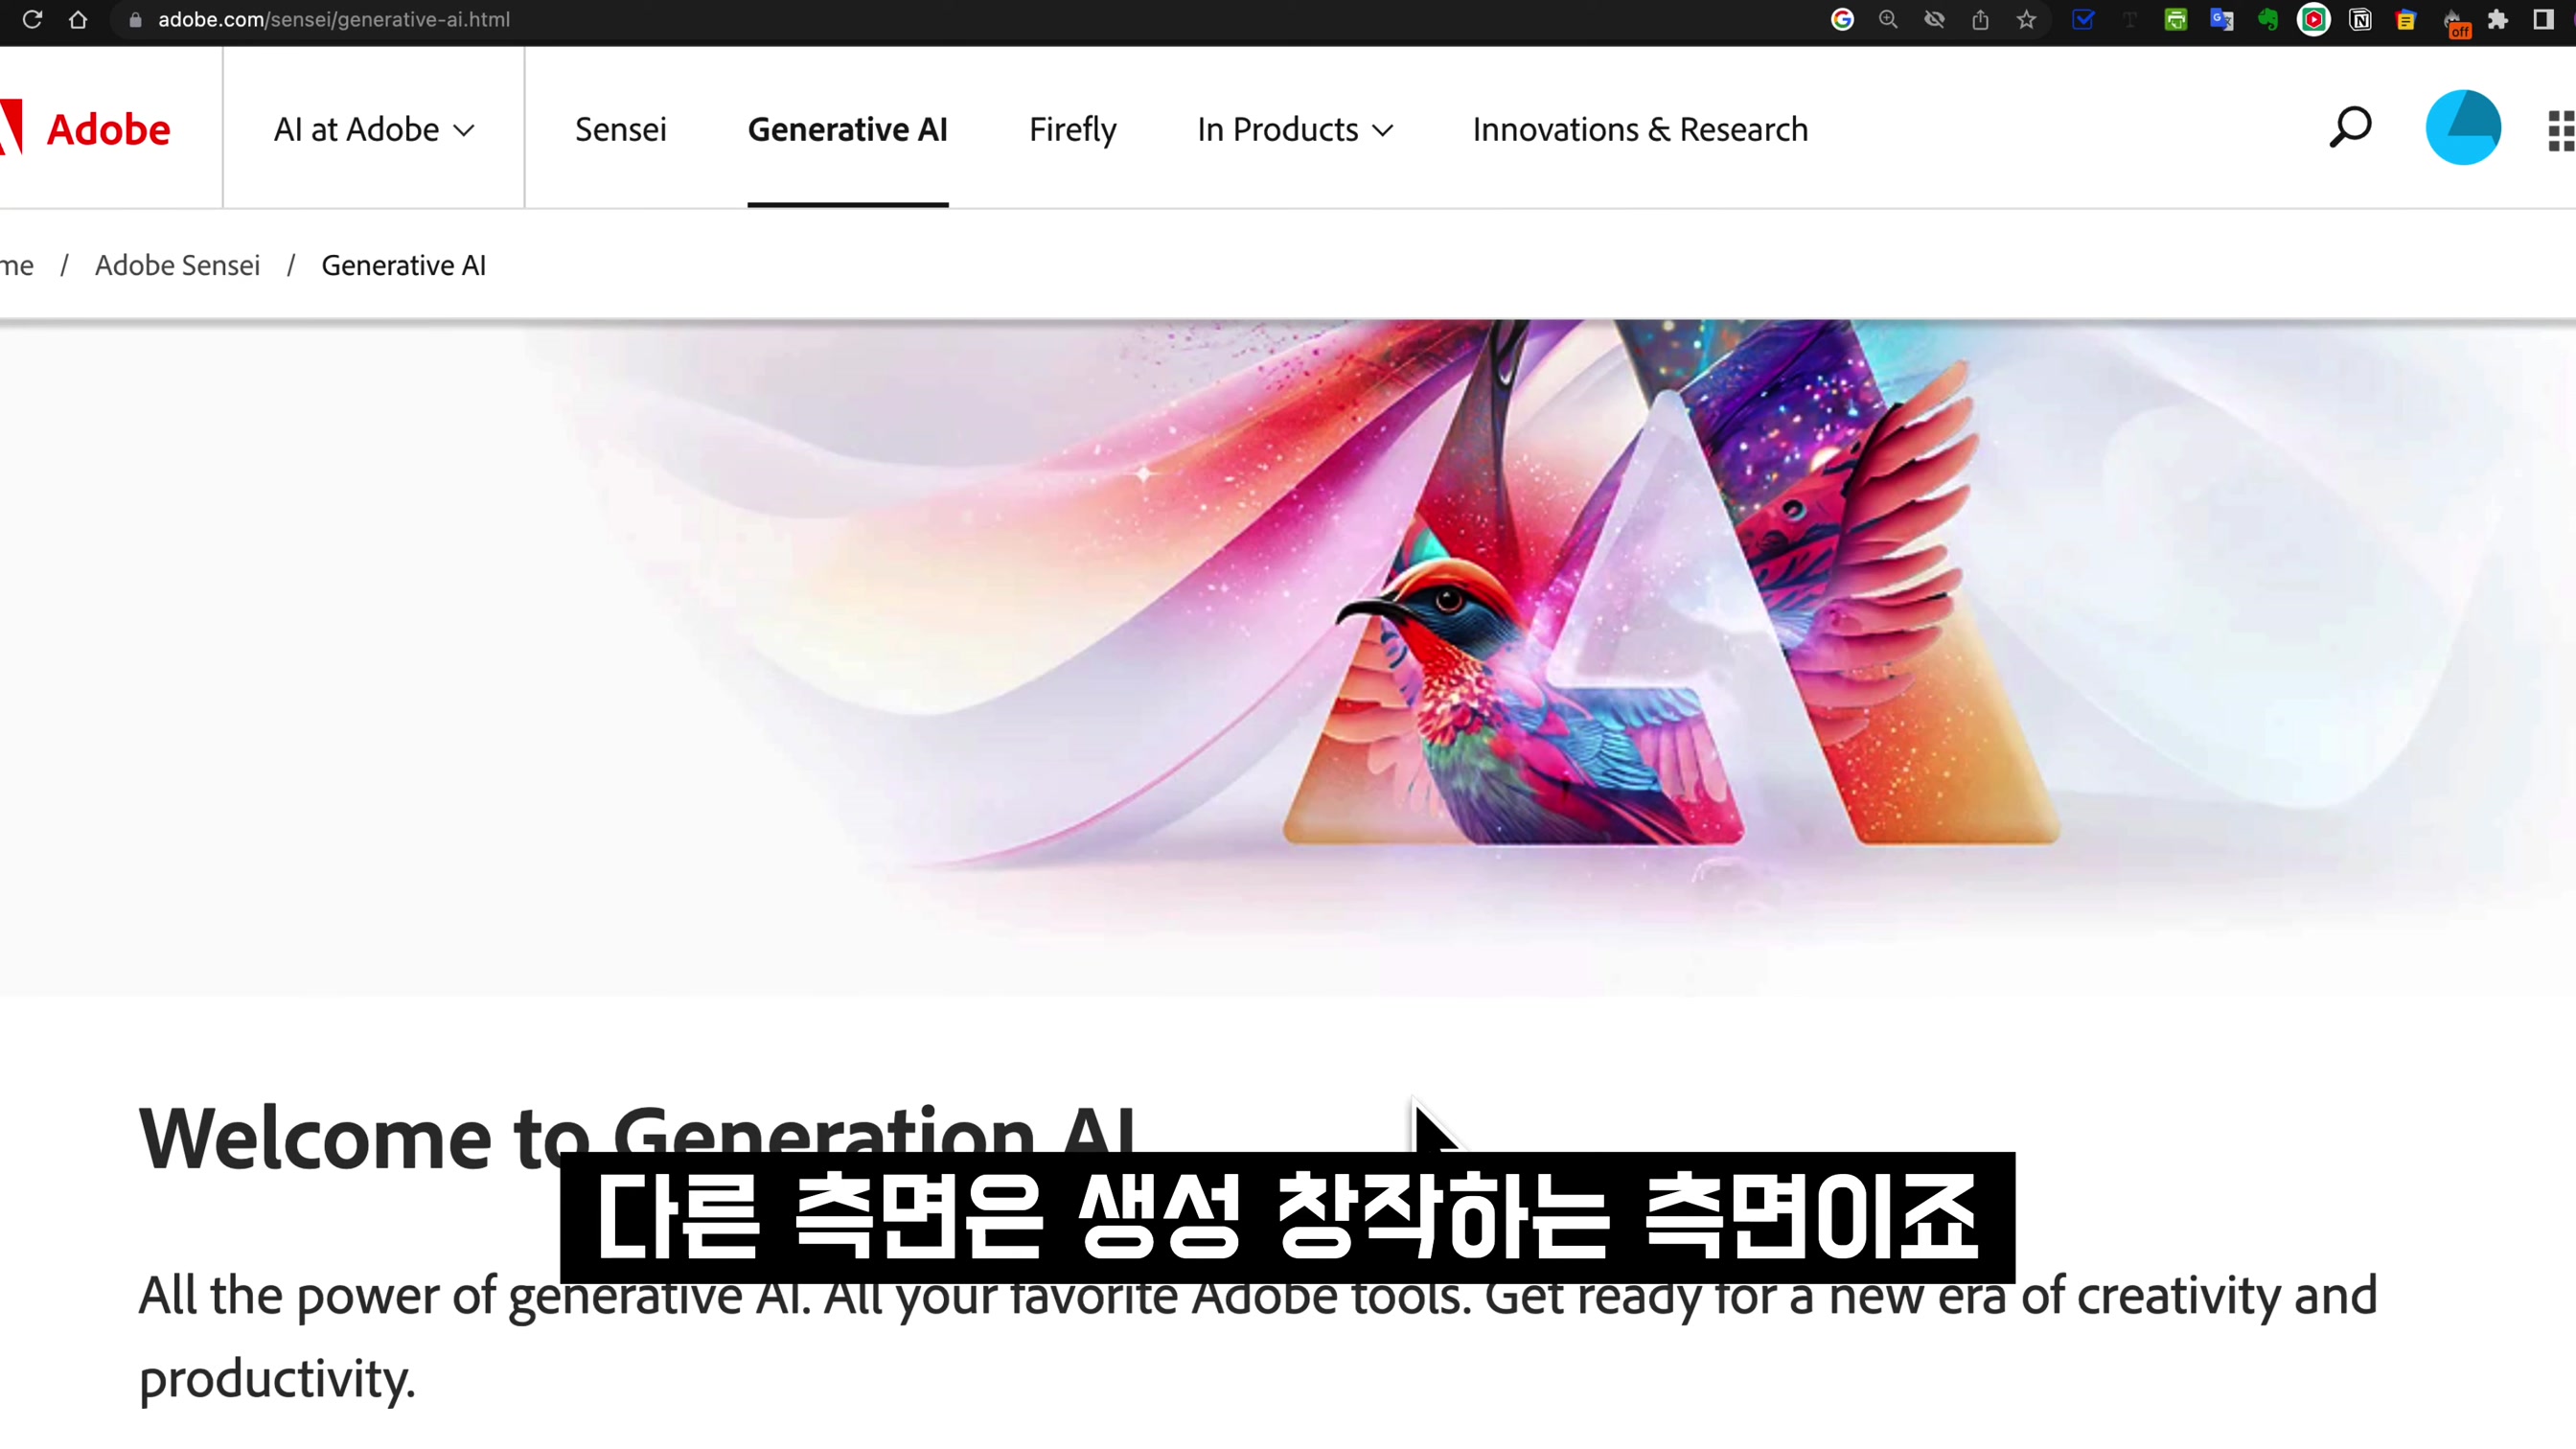Open the green printer extension
This screenshot has height=1449, width=2576.
tap(2176, 19)
